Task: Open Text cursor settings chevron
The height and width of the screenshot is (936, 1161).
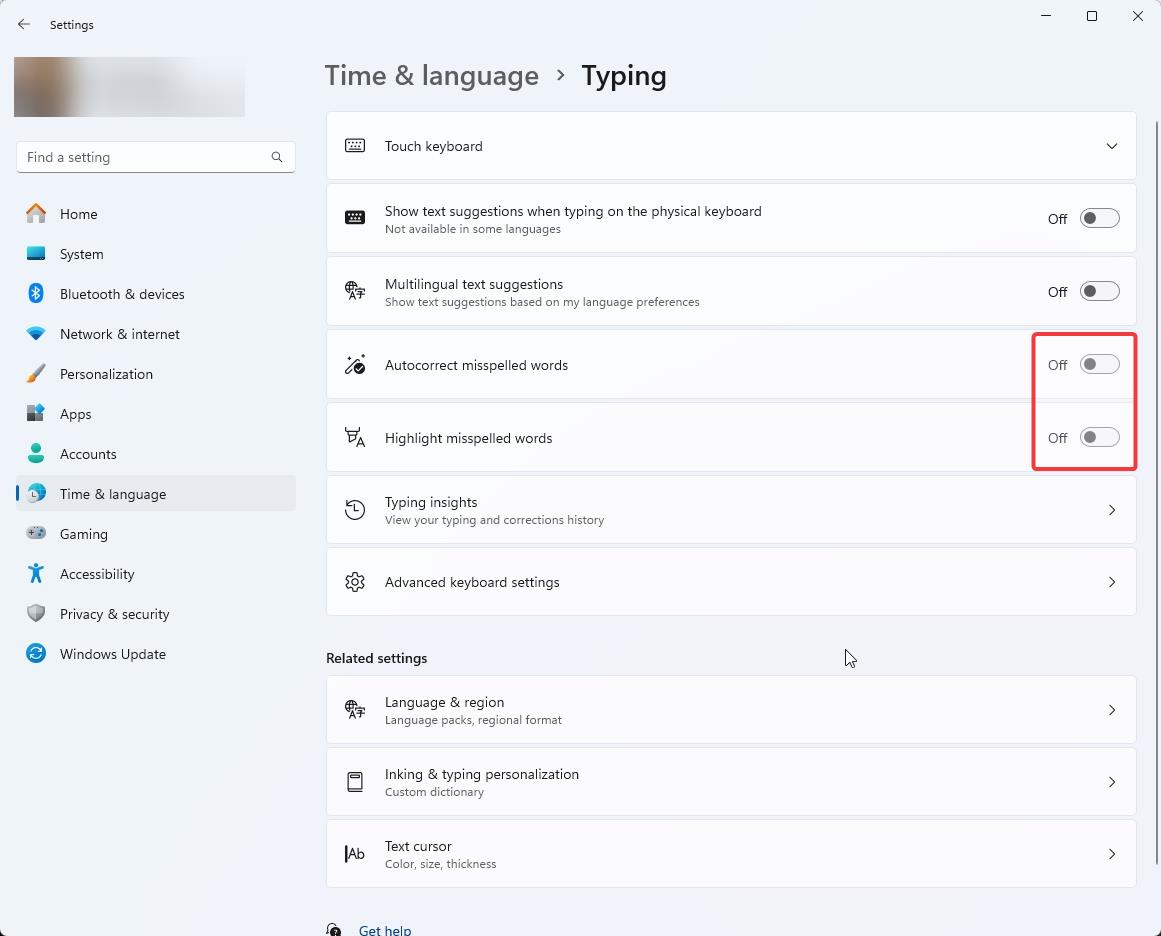Action: tap(1111, 854)
